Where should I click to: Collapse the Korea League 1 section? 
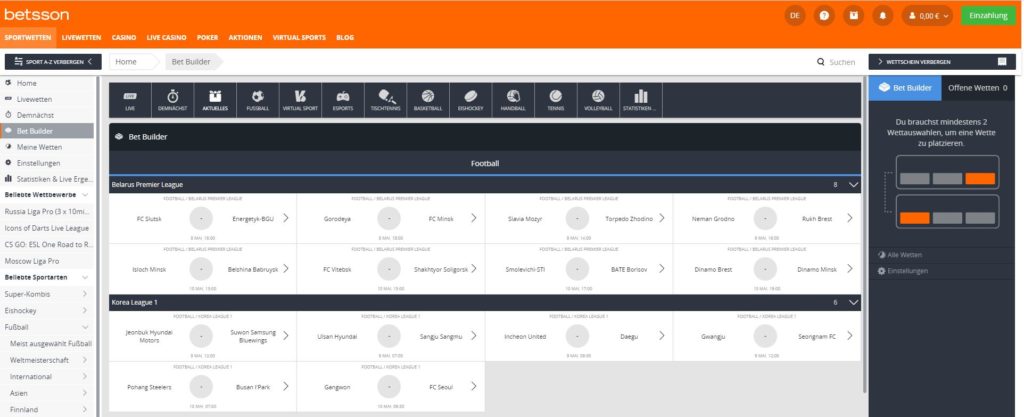click(853, 303)
